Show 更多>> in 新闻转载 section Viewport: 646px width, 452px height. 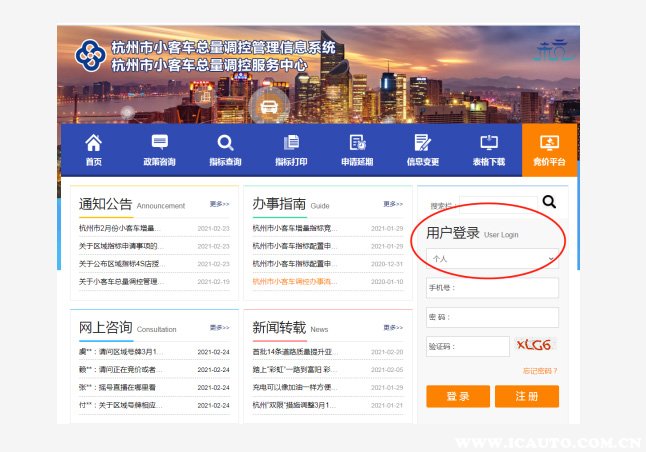393,327
